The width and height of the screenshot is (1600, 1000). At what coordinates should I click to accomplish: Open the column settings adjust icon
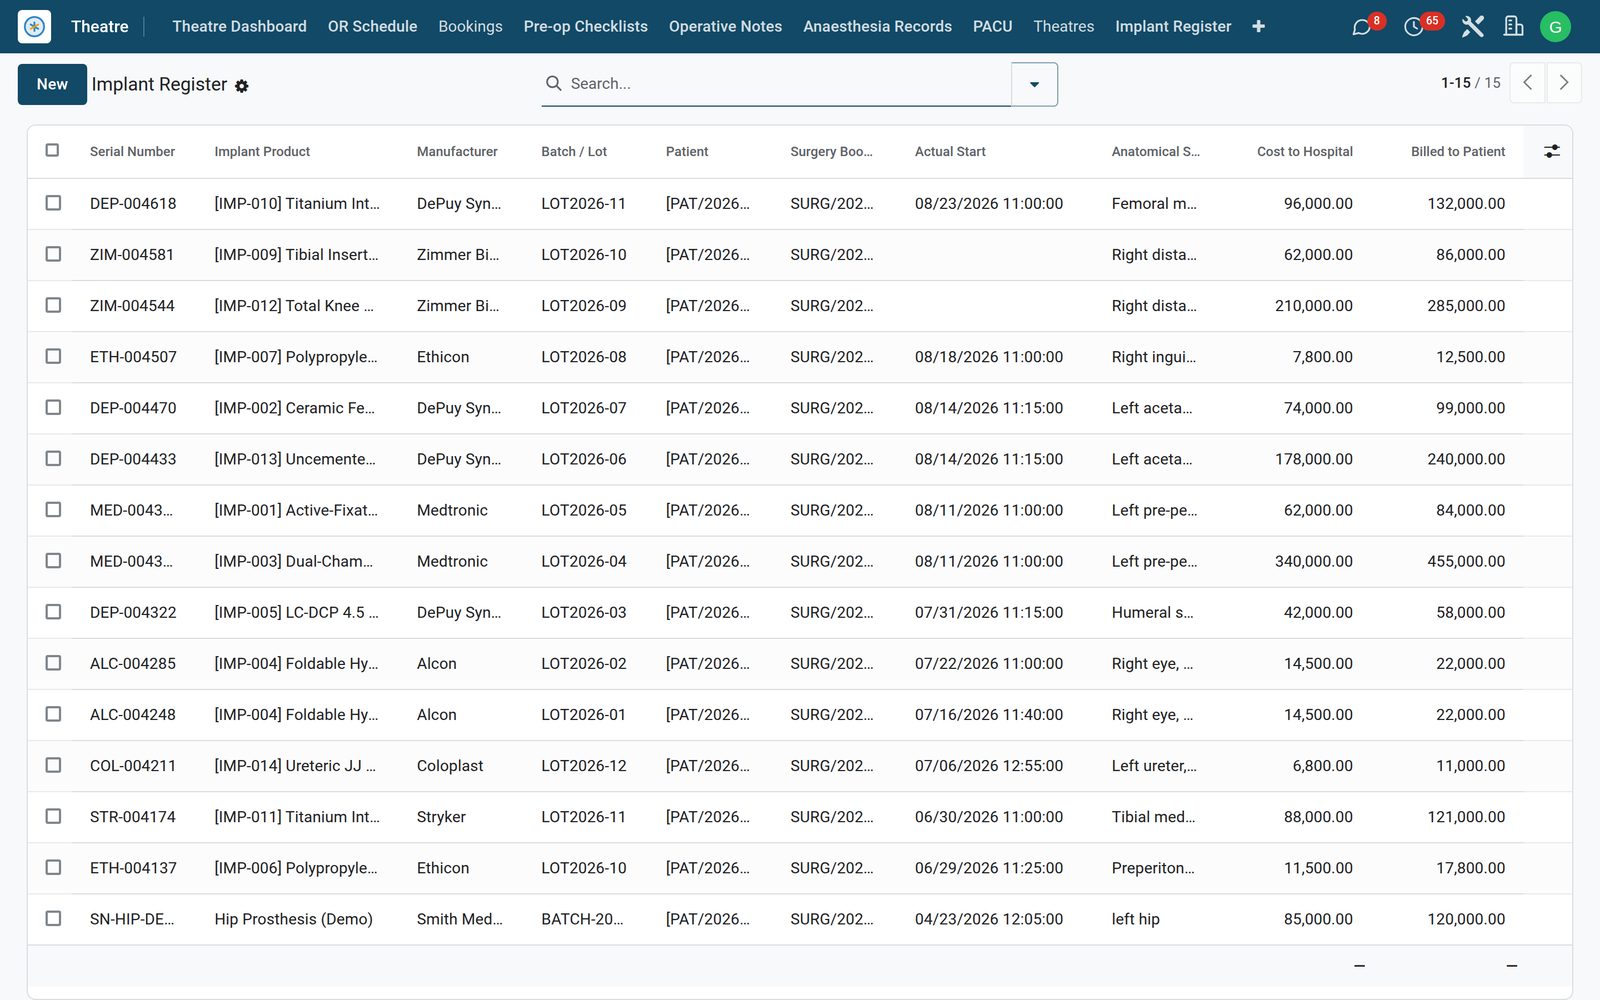tap(1551, 151)
